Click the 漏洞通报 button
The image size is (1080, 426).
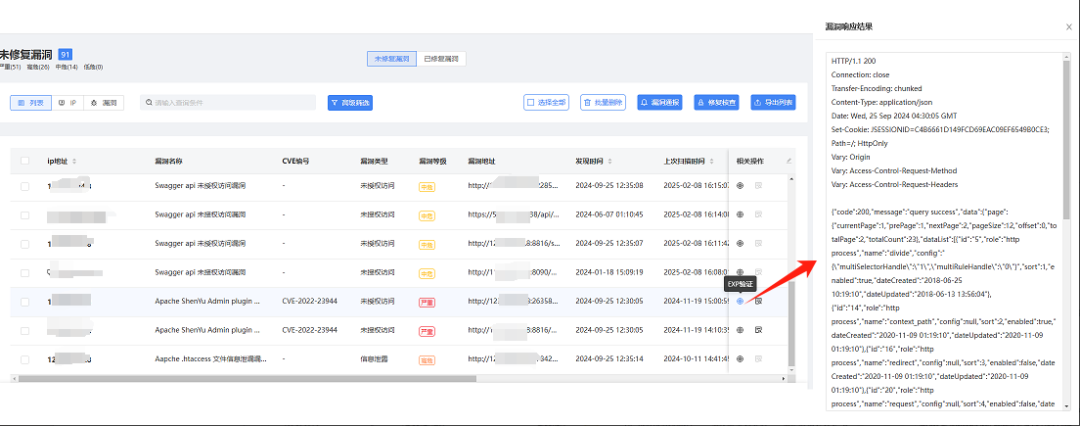pos(660,103)
